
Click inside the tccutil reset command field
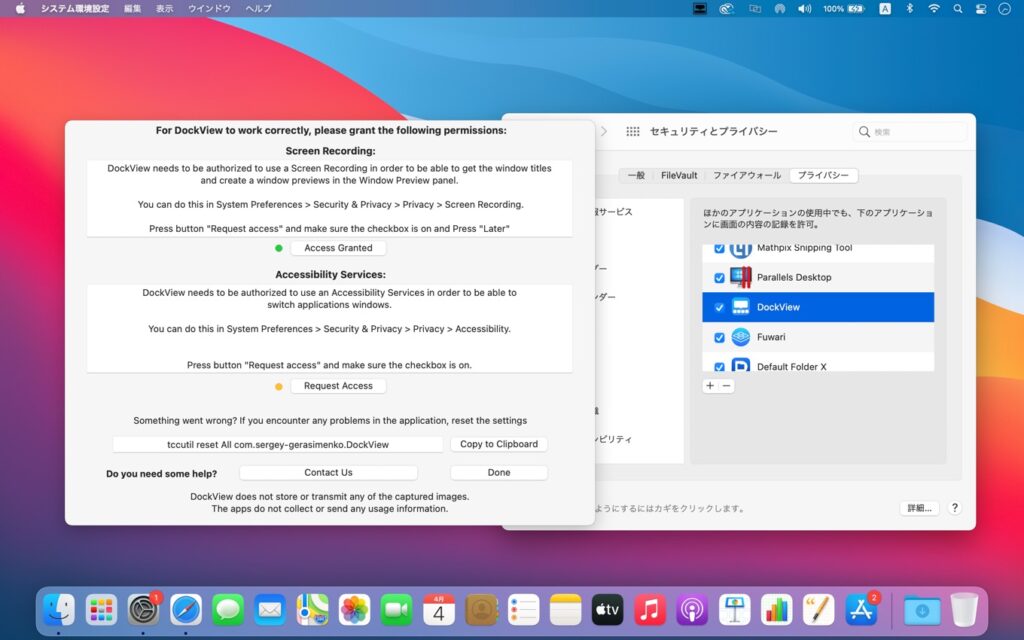[x=276, y=444]
